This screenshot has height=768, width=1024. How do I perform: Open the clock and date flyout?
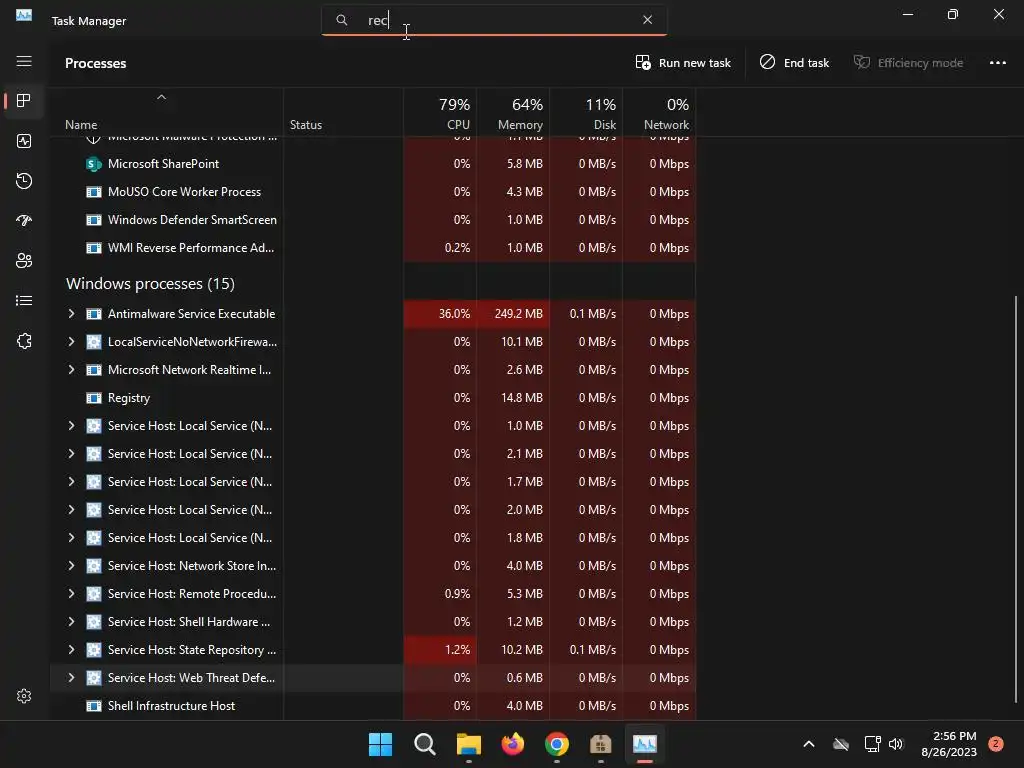(949, 744)
